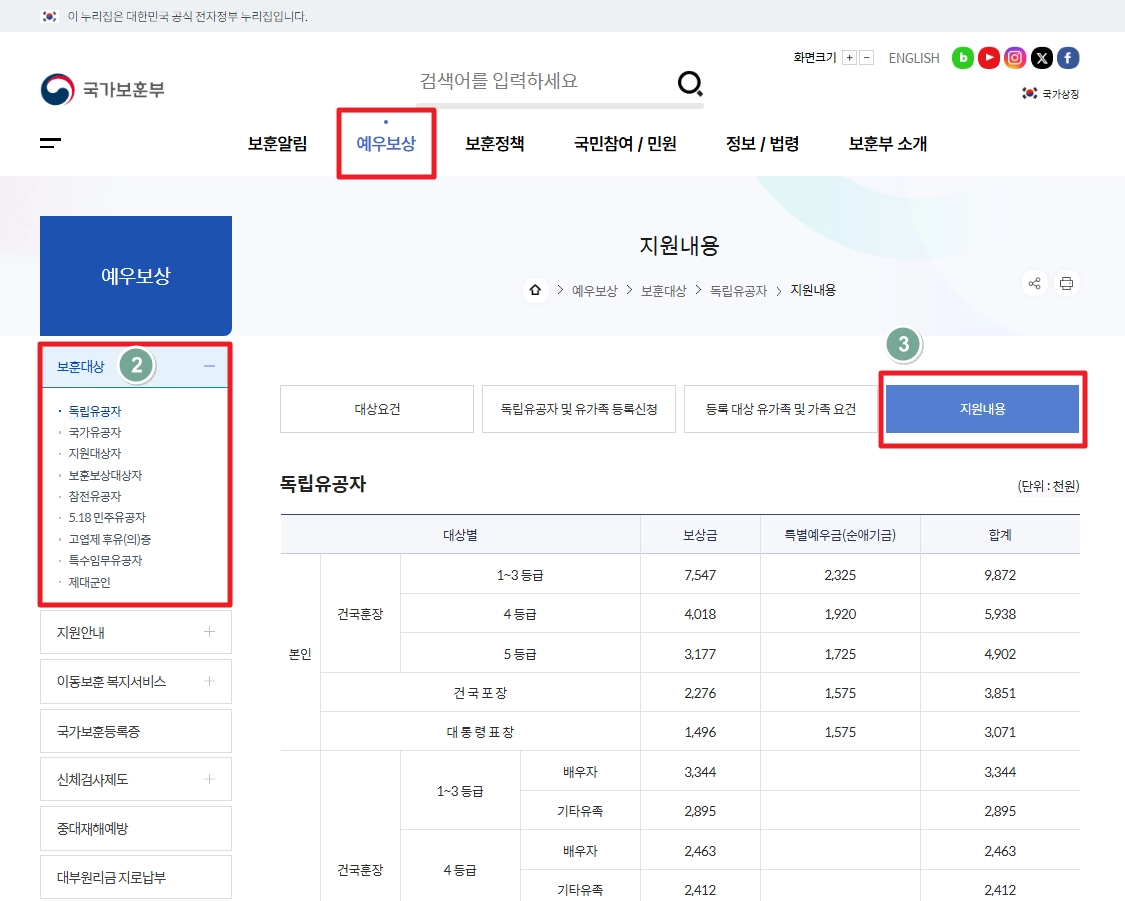The width and height of the screenshot is (1125, 901).
Task: Click the print icon next to share
Action: click(1066, 283)
